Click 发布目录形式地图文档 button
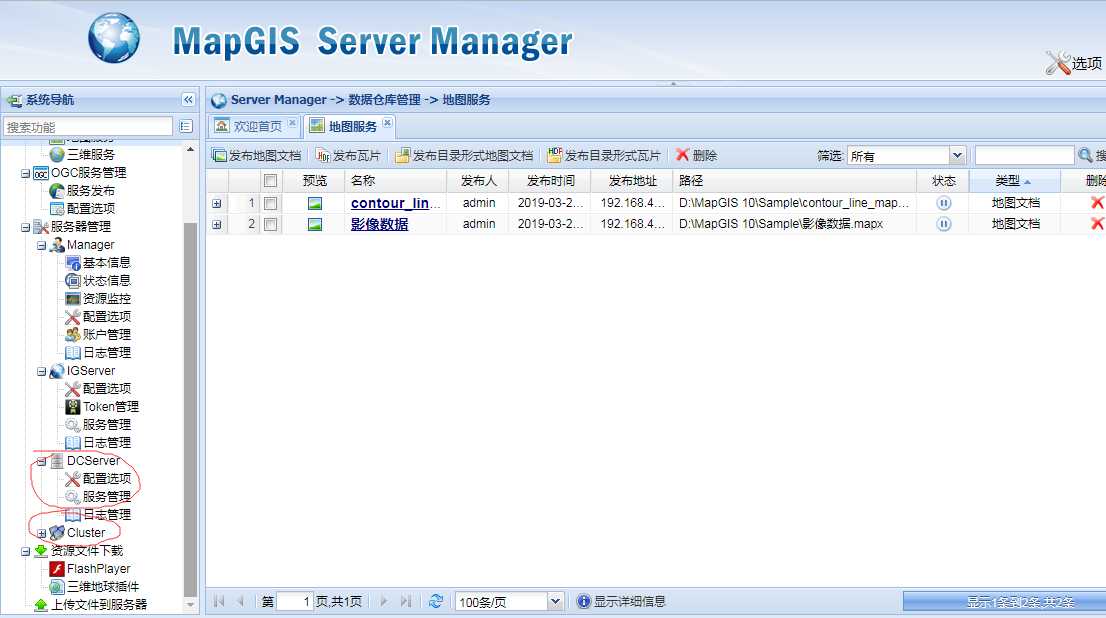 [464, 155]
